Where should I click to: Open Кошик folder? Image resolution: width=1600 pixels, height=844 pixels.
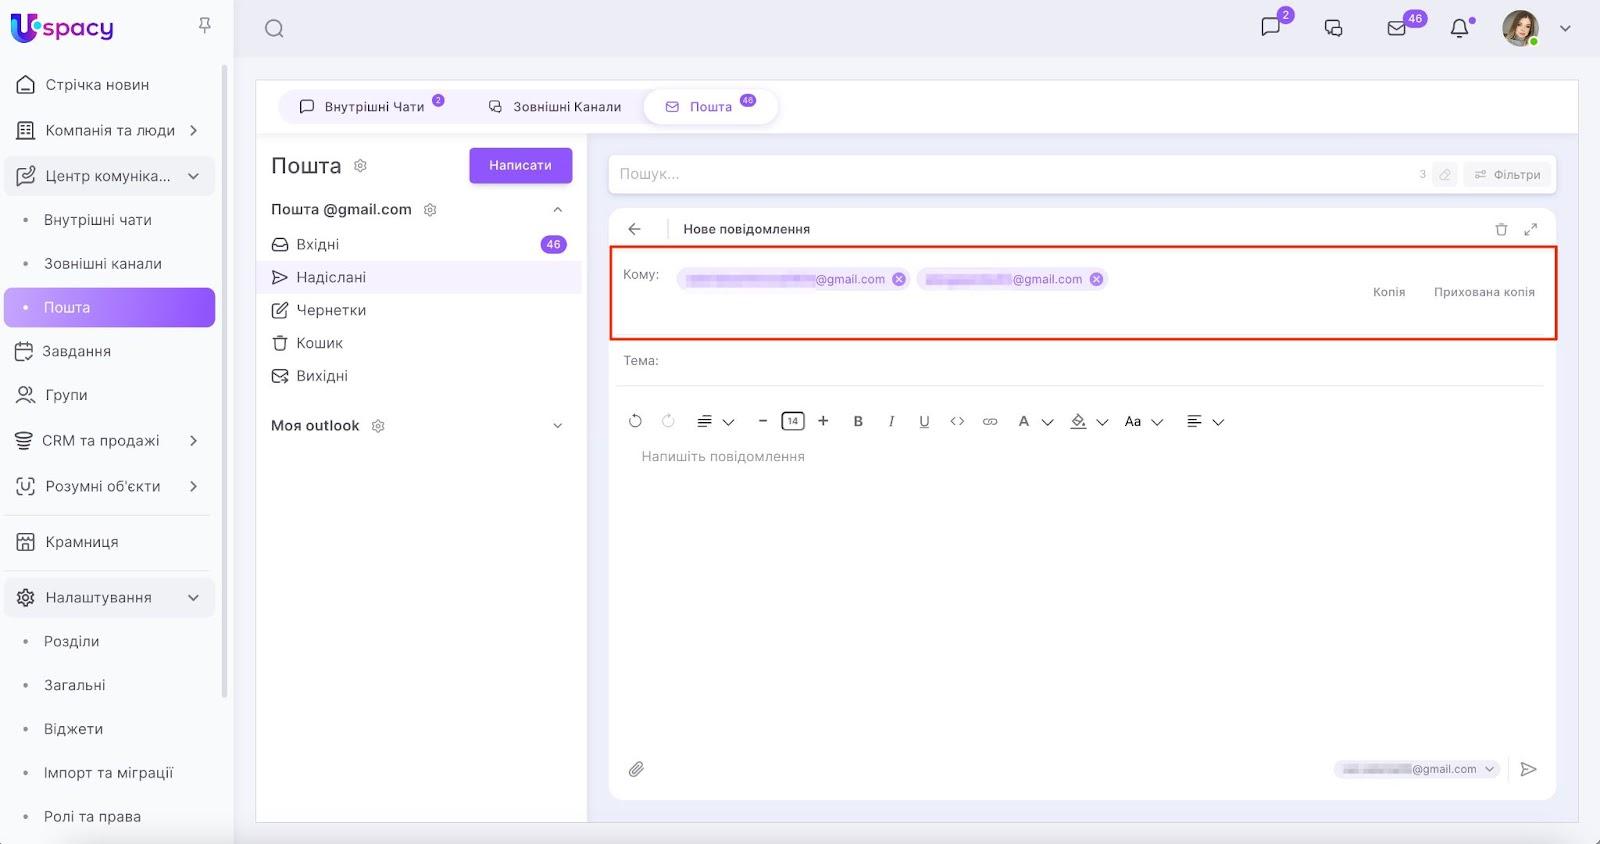point(419,343)
